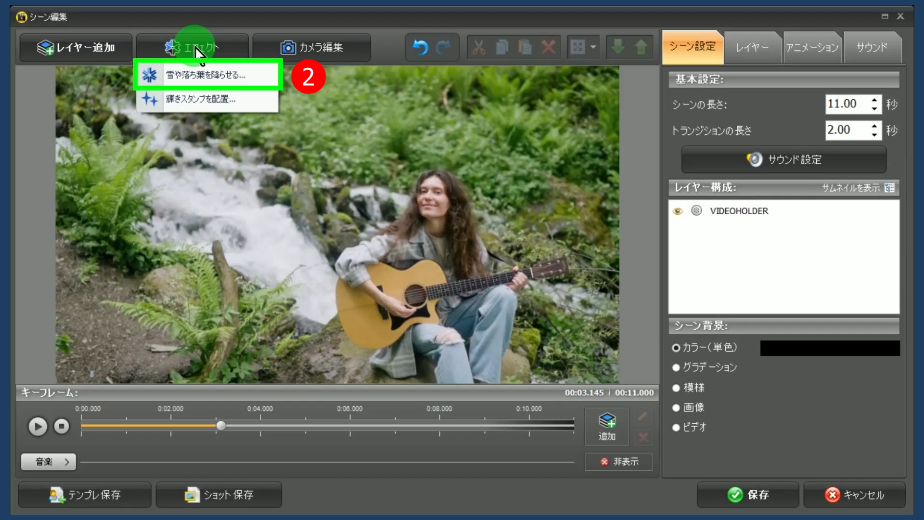Open the サウンド設定 button
This screenshot has width=924, height=520.
click(784, 159)
